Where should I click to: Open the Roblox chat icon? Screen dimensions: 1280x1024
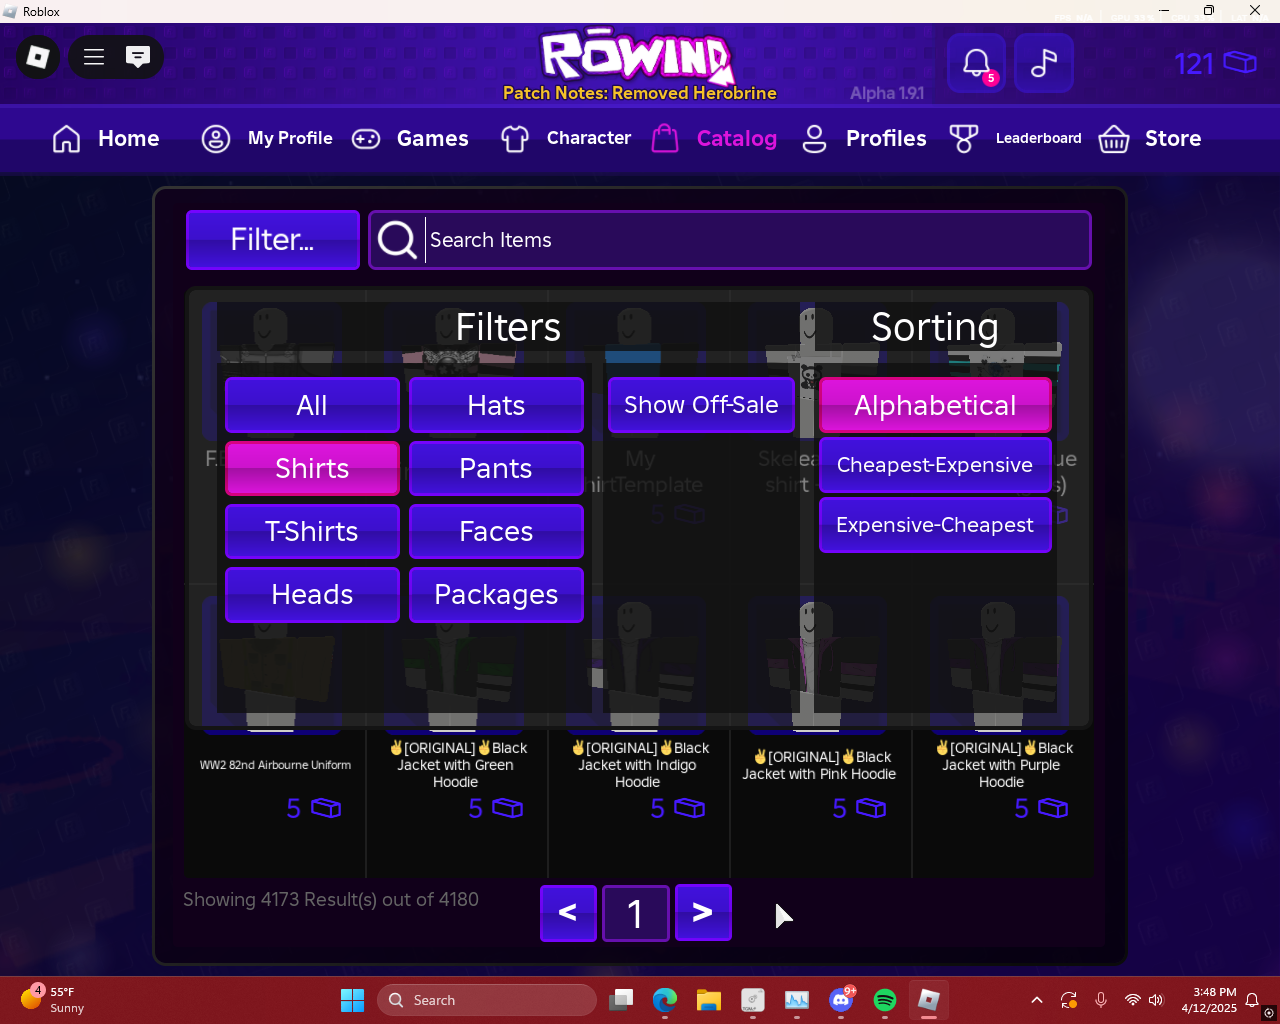(138, 57)
